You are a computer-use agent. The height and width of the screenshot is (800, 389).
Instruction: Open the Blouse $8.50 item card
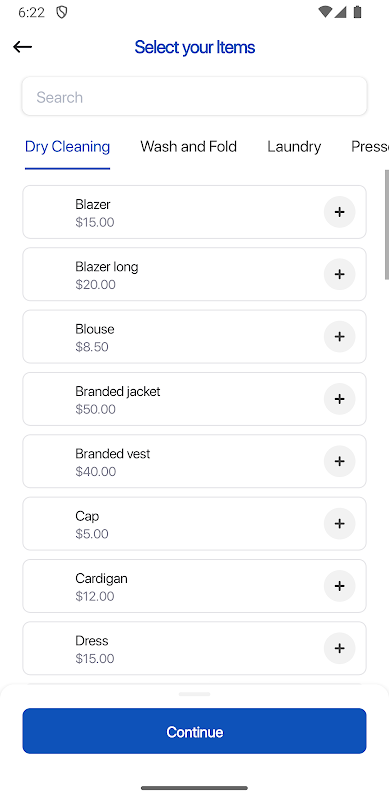tap(194, 337)
